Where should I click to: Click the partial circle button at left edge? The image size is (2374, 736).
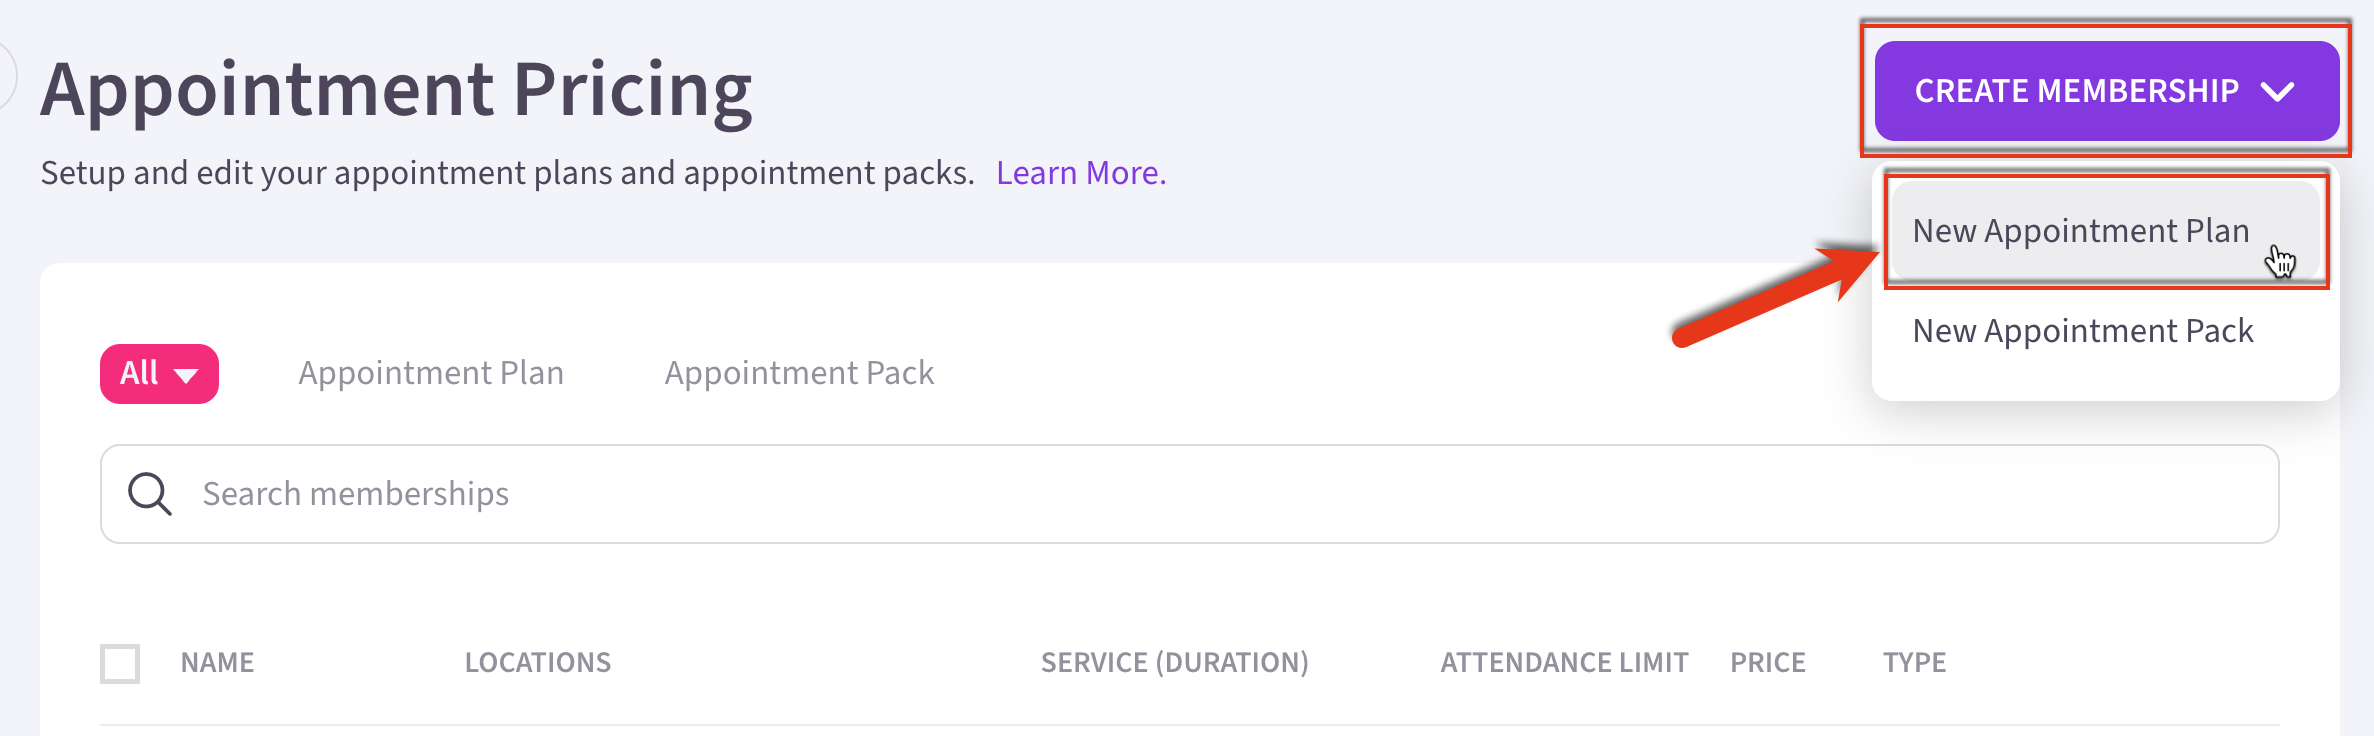[6, 76]
